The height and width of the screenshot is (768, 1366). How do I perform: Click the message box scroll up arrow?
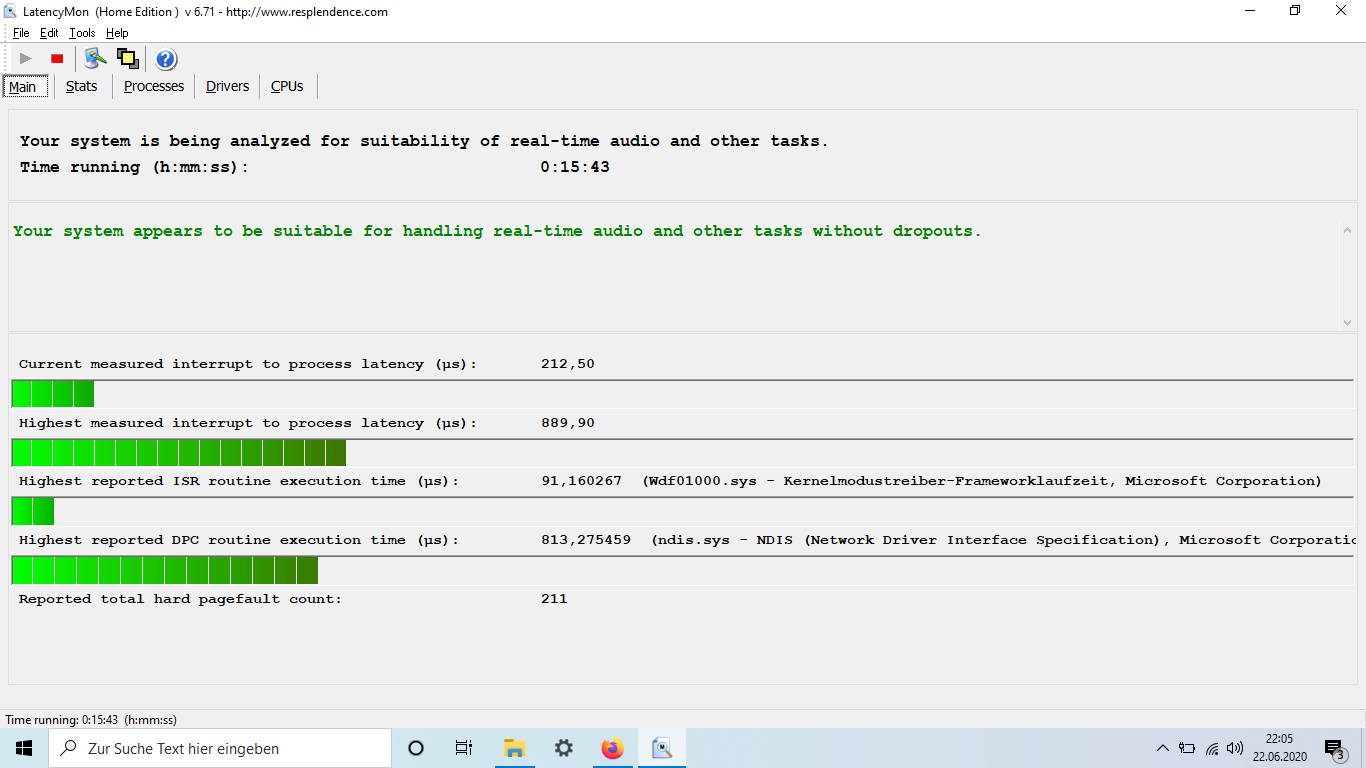[x=1347, y=230]
